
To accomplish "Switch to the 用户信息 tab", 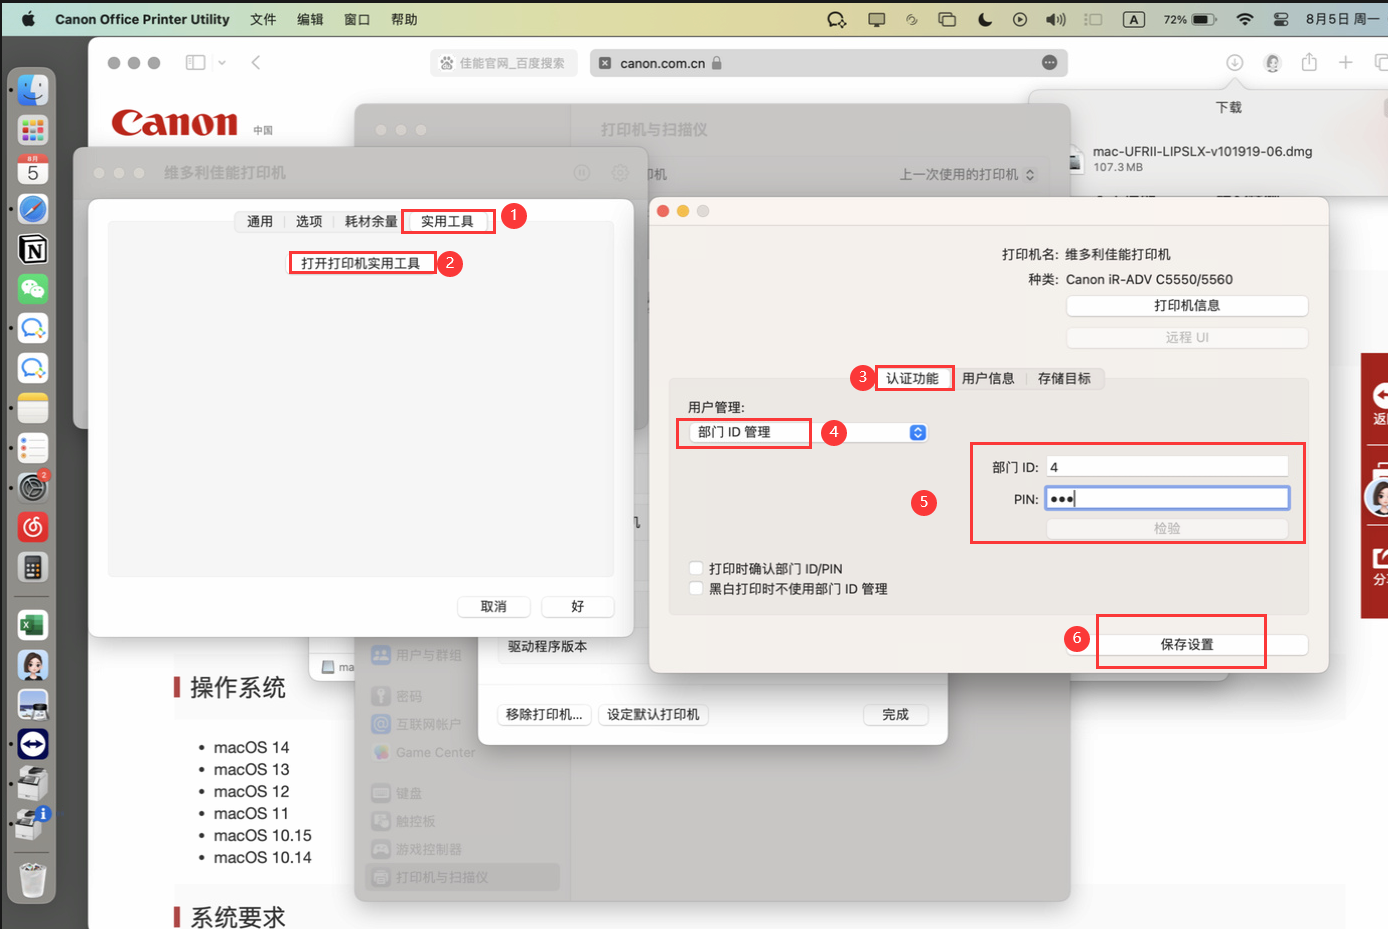I will [988, 378].
